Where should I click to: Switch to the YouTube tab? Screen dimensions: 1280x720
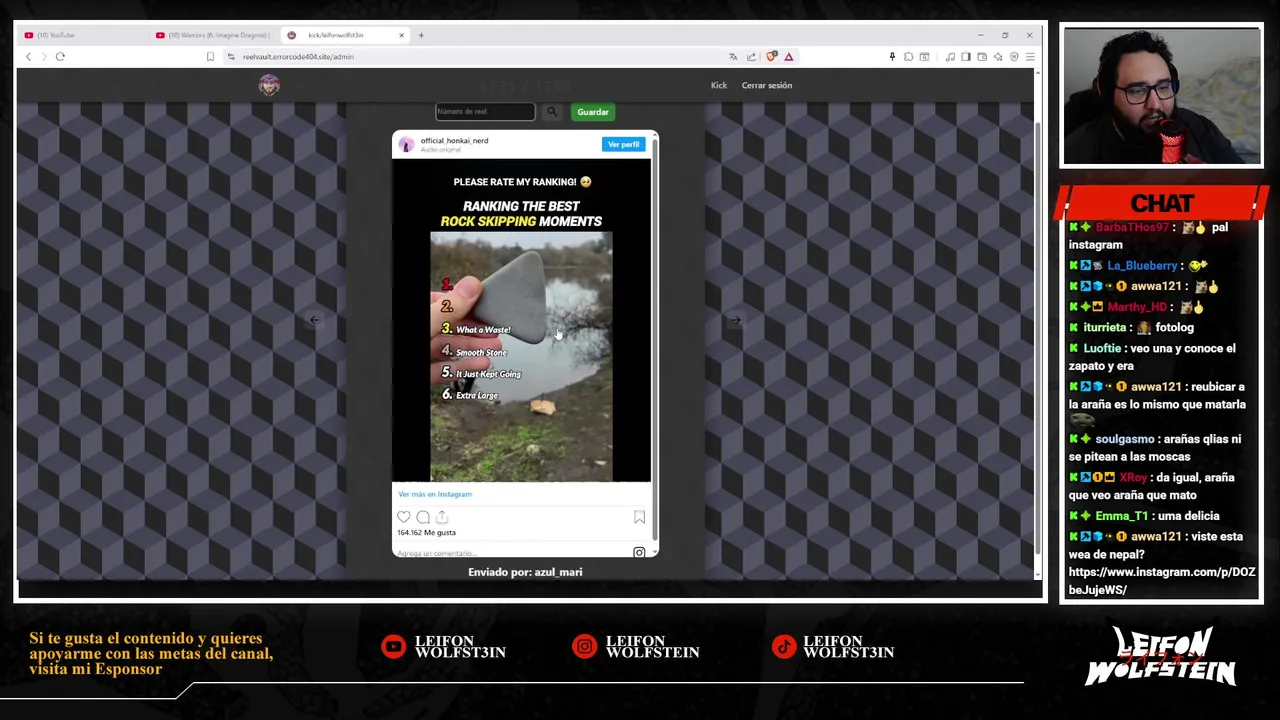80,35
